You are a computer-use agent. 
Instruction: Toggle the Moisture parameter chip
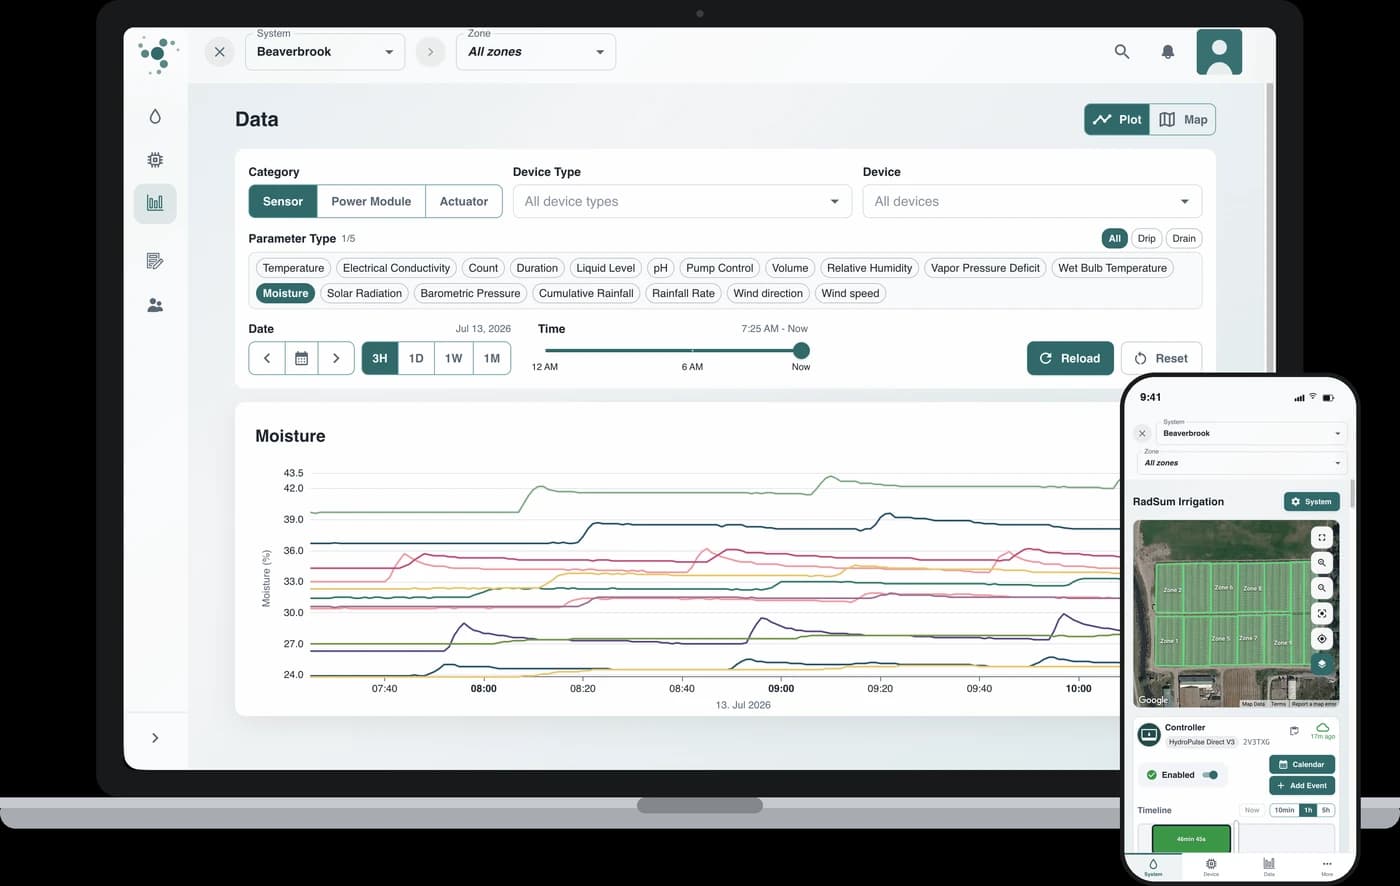click(x=286, y=293)
